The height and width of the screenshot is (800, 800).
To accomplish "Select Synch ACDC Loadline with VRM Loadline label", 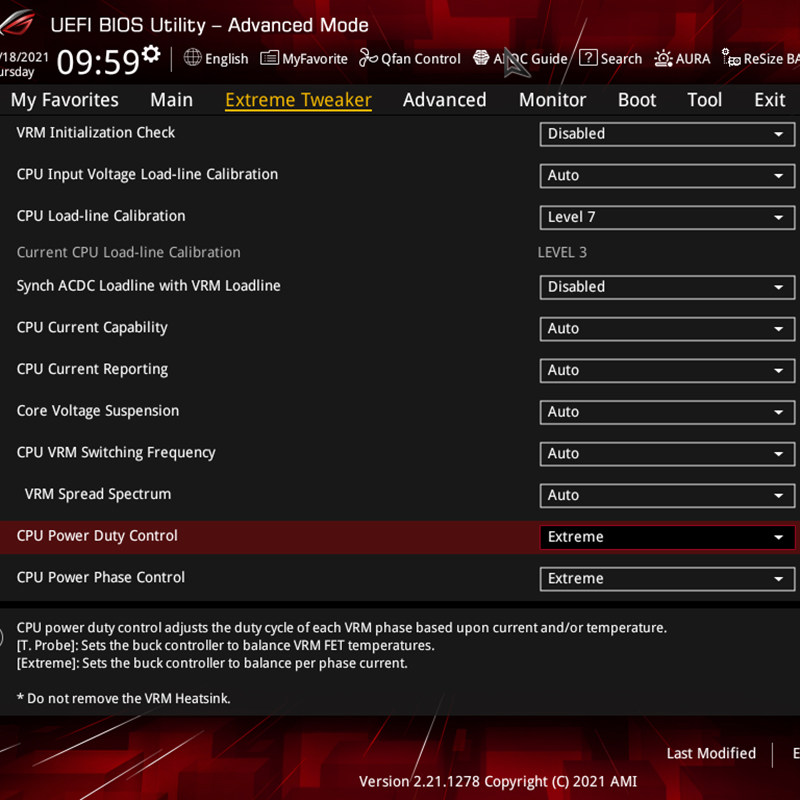I will point(148,286).
